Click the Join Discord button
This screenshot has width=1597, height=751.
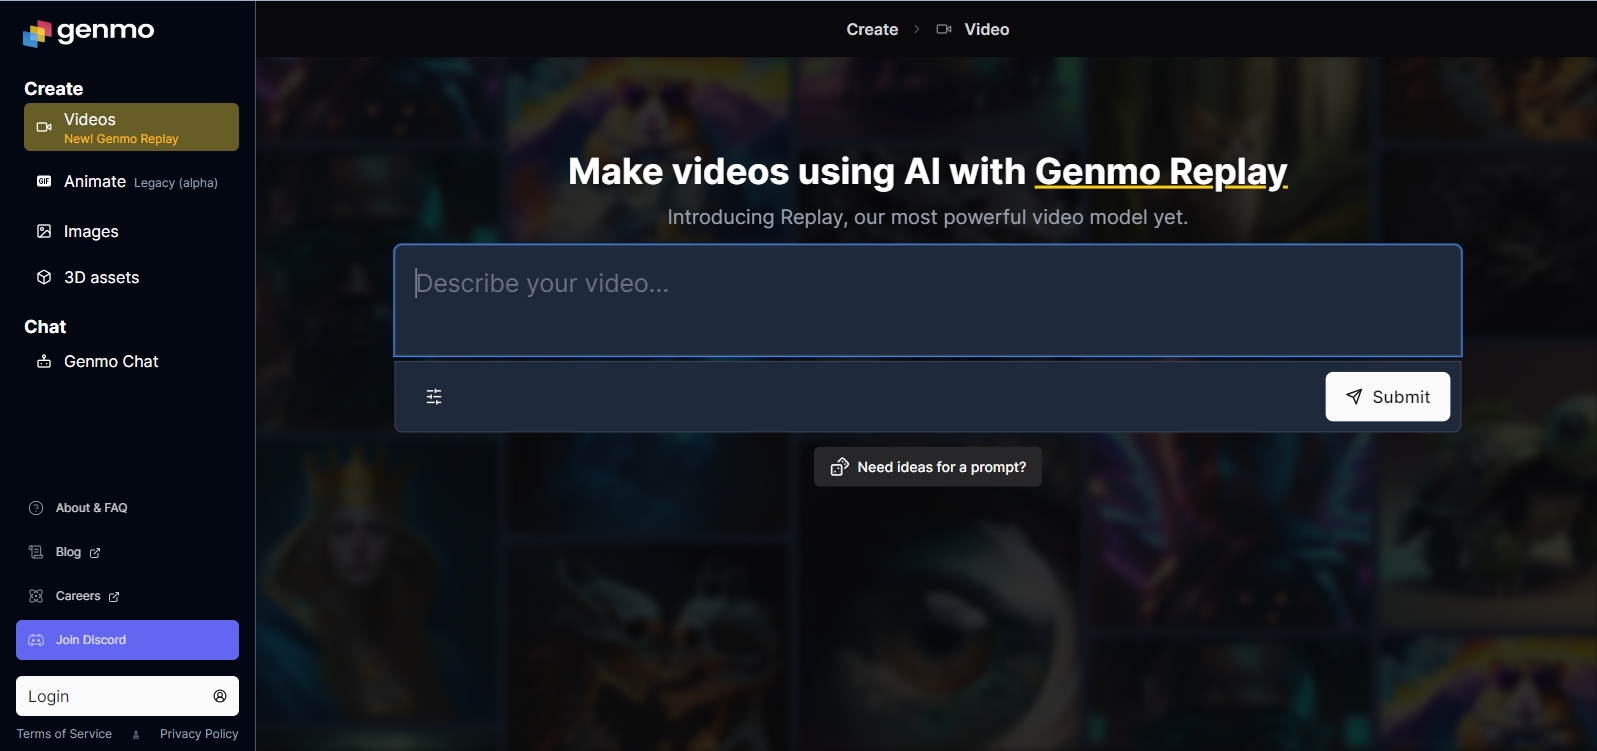tap(127, 640)
